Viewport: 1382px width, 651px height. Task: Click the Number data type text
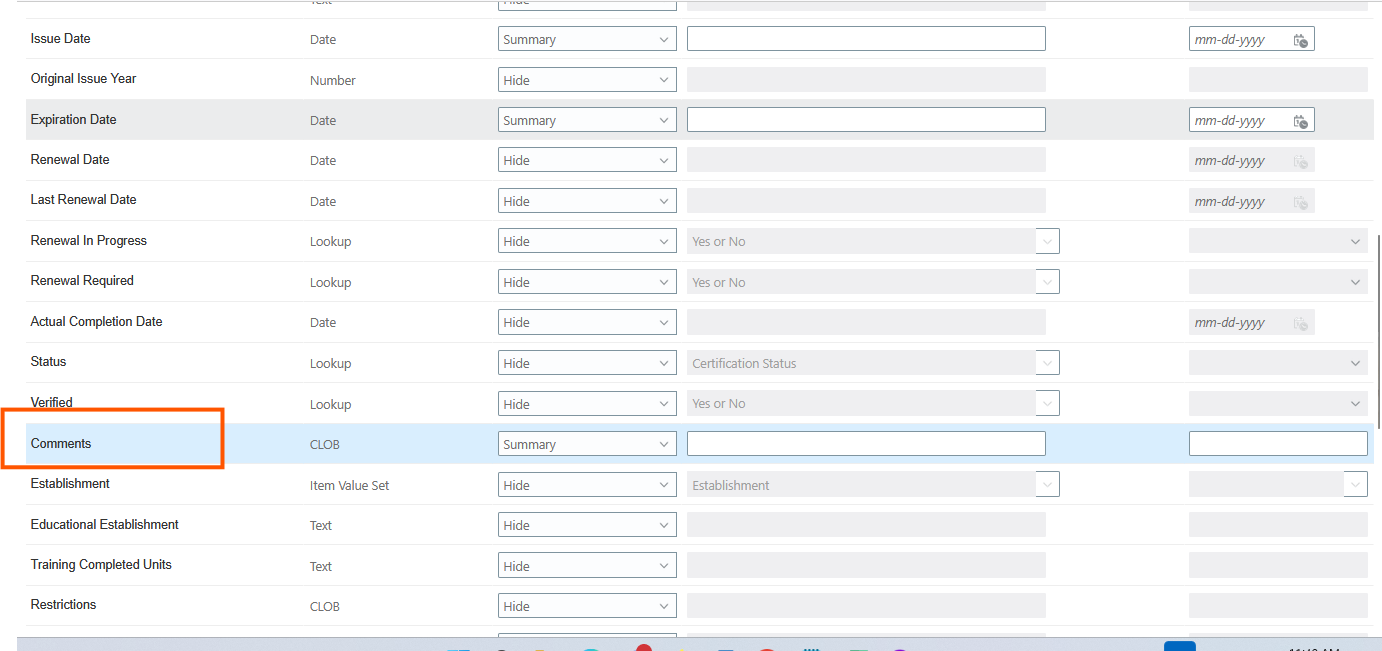point(333,81)
